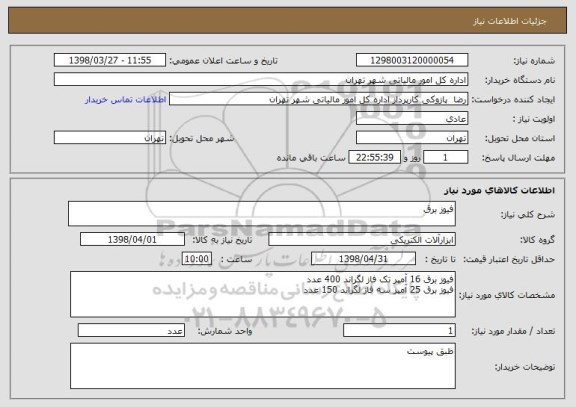Click the text ساعت باقی مانده

point(311,158)
